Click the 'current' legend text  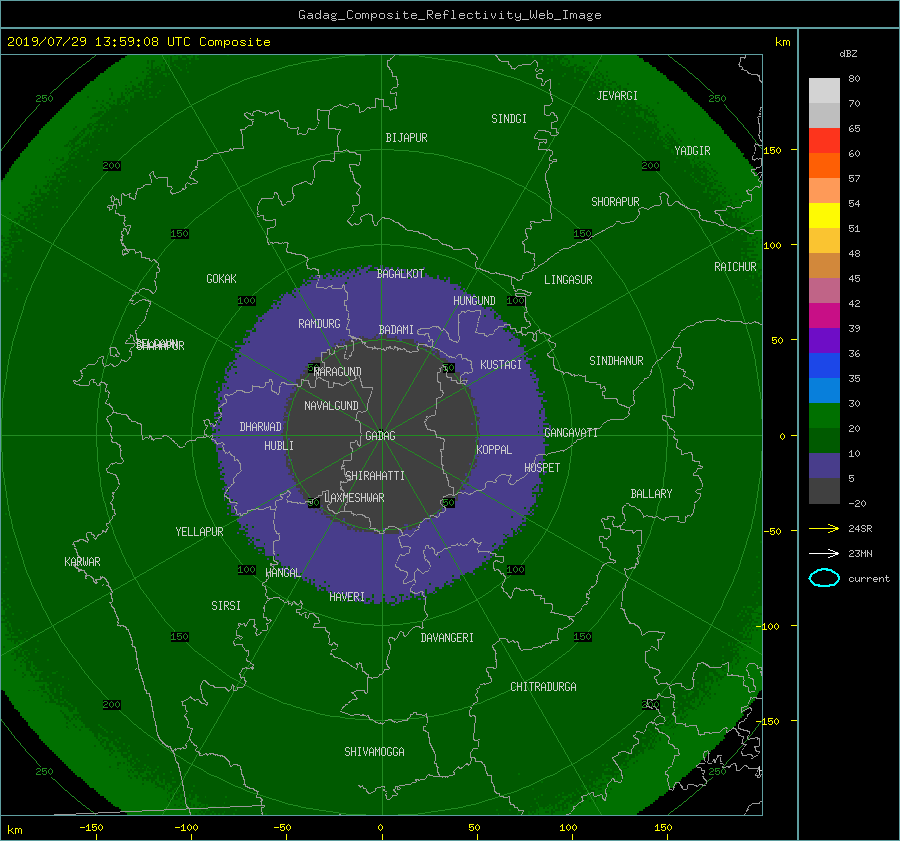(869, 579)
